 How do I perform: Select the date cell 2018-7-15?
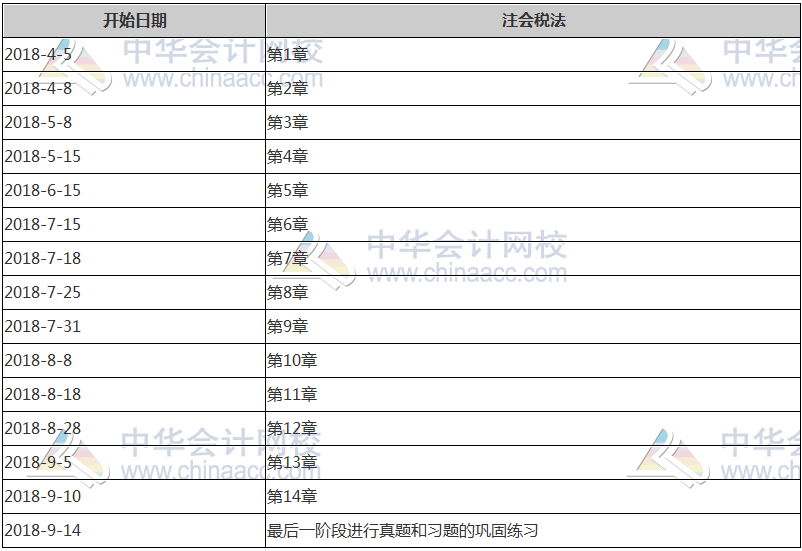pos(134,225)
